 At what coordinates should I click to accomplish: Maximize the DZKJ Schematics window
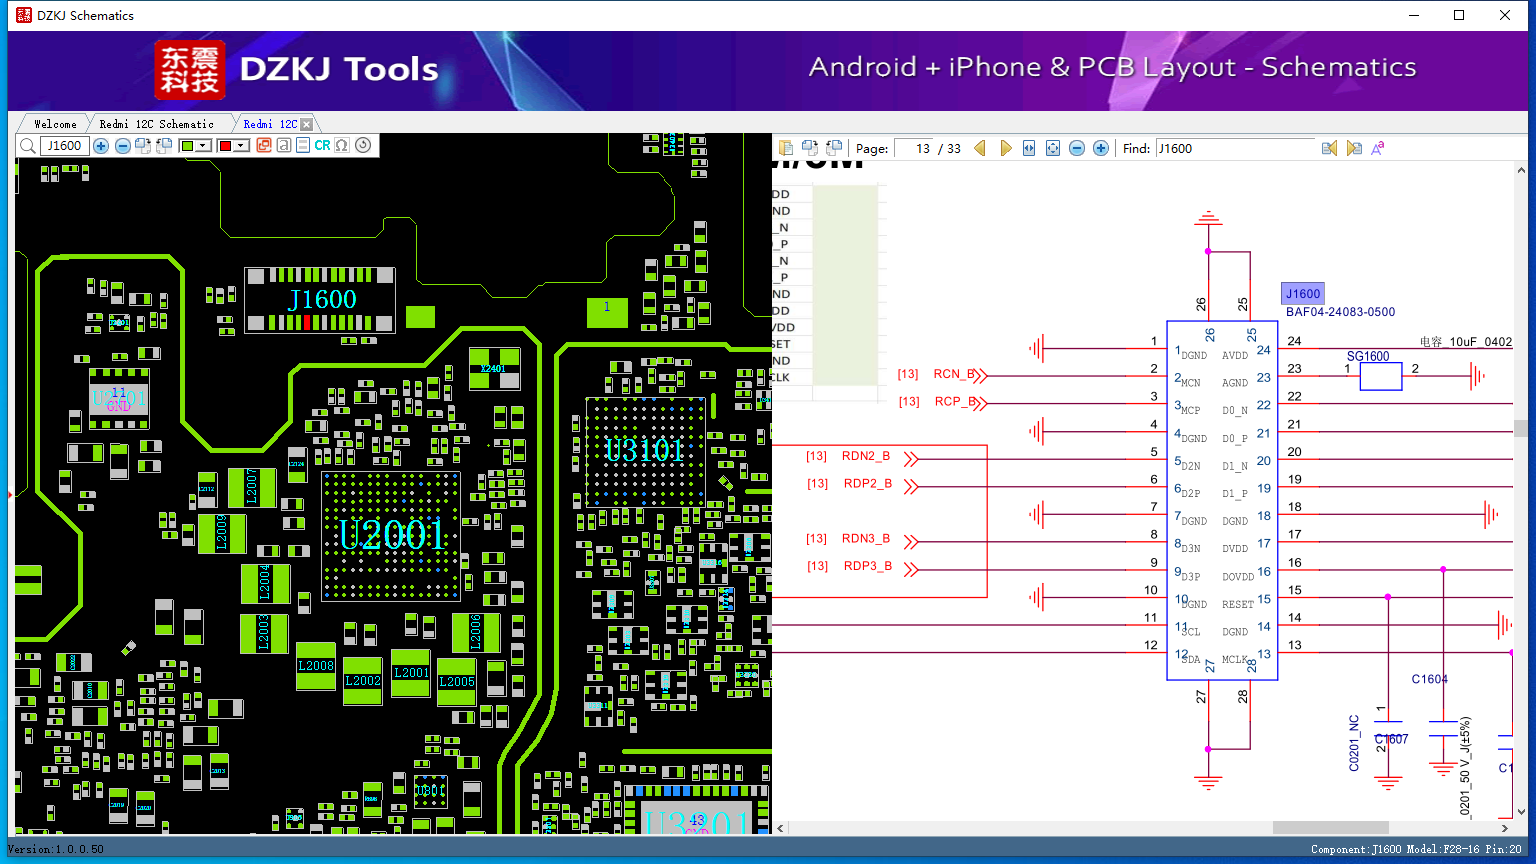[1459, 15]
